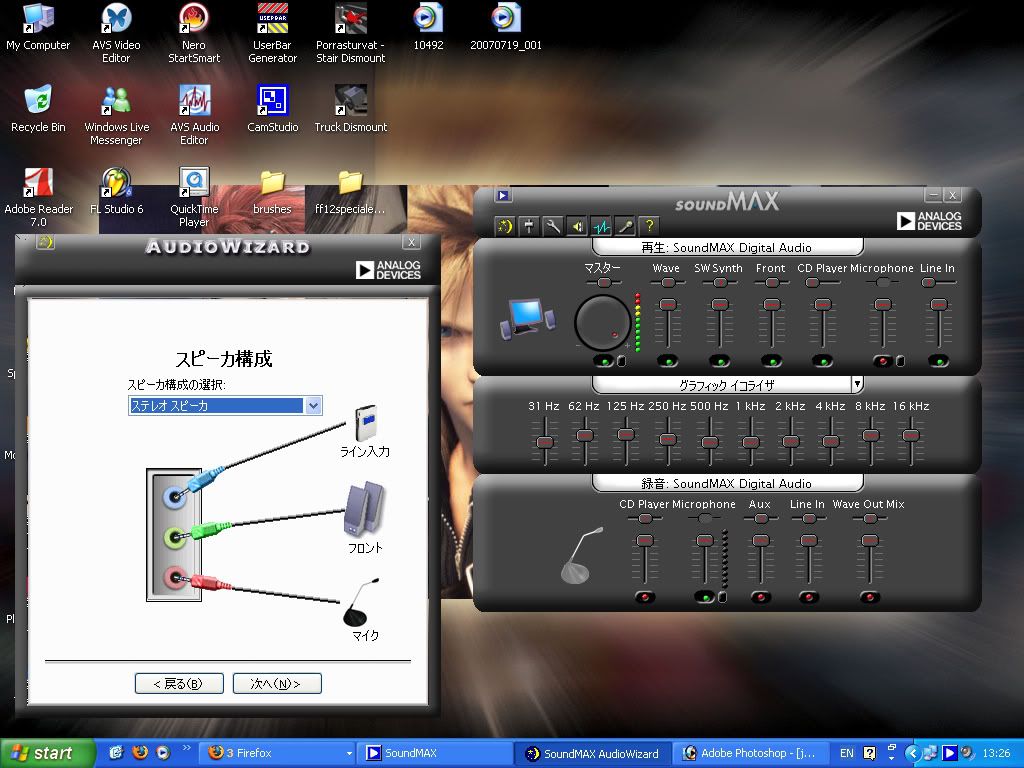Click the taskbar clock showing 13:26
This screenshot has width=1024, height=768.
(x=996, y=754)
